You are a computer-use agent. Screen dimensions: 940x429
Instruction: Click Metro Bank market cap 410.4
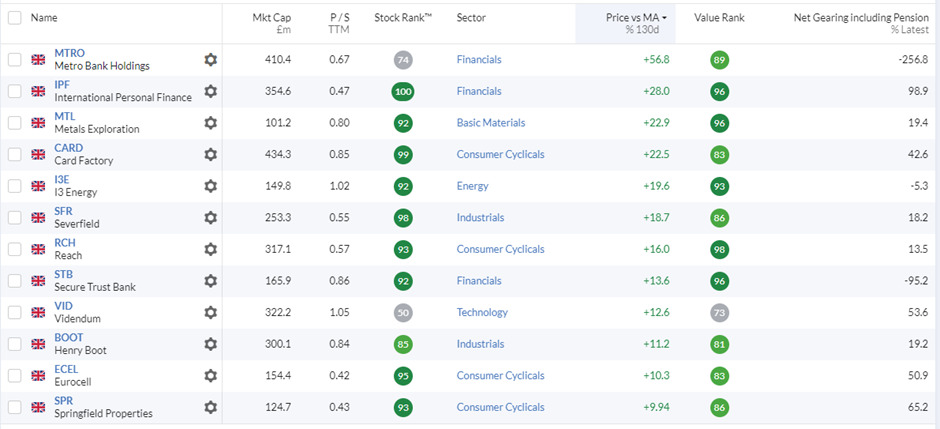coord(278,59)
